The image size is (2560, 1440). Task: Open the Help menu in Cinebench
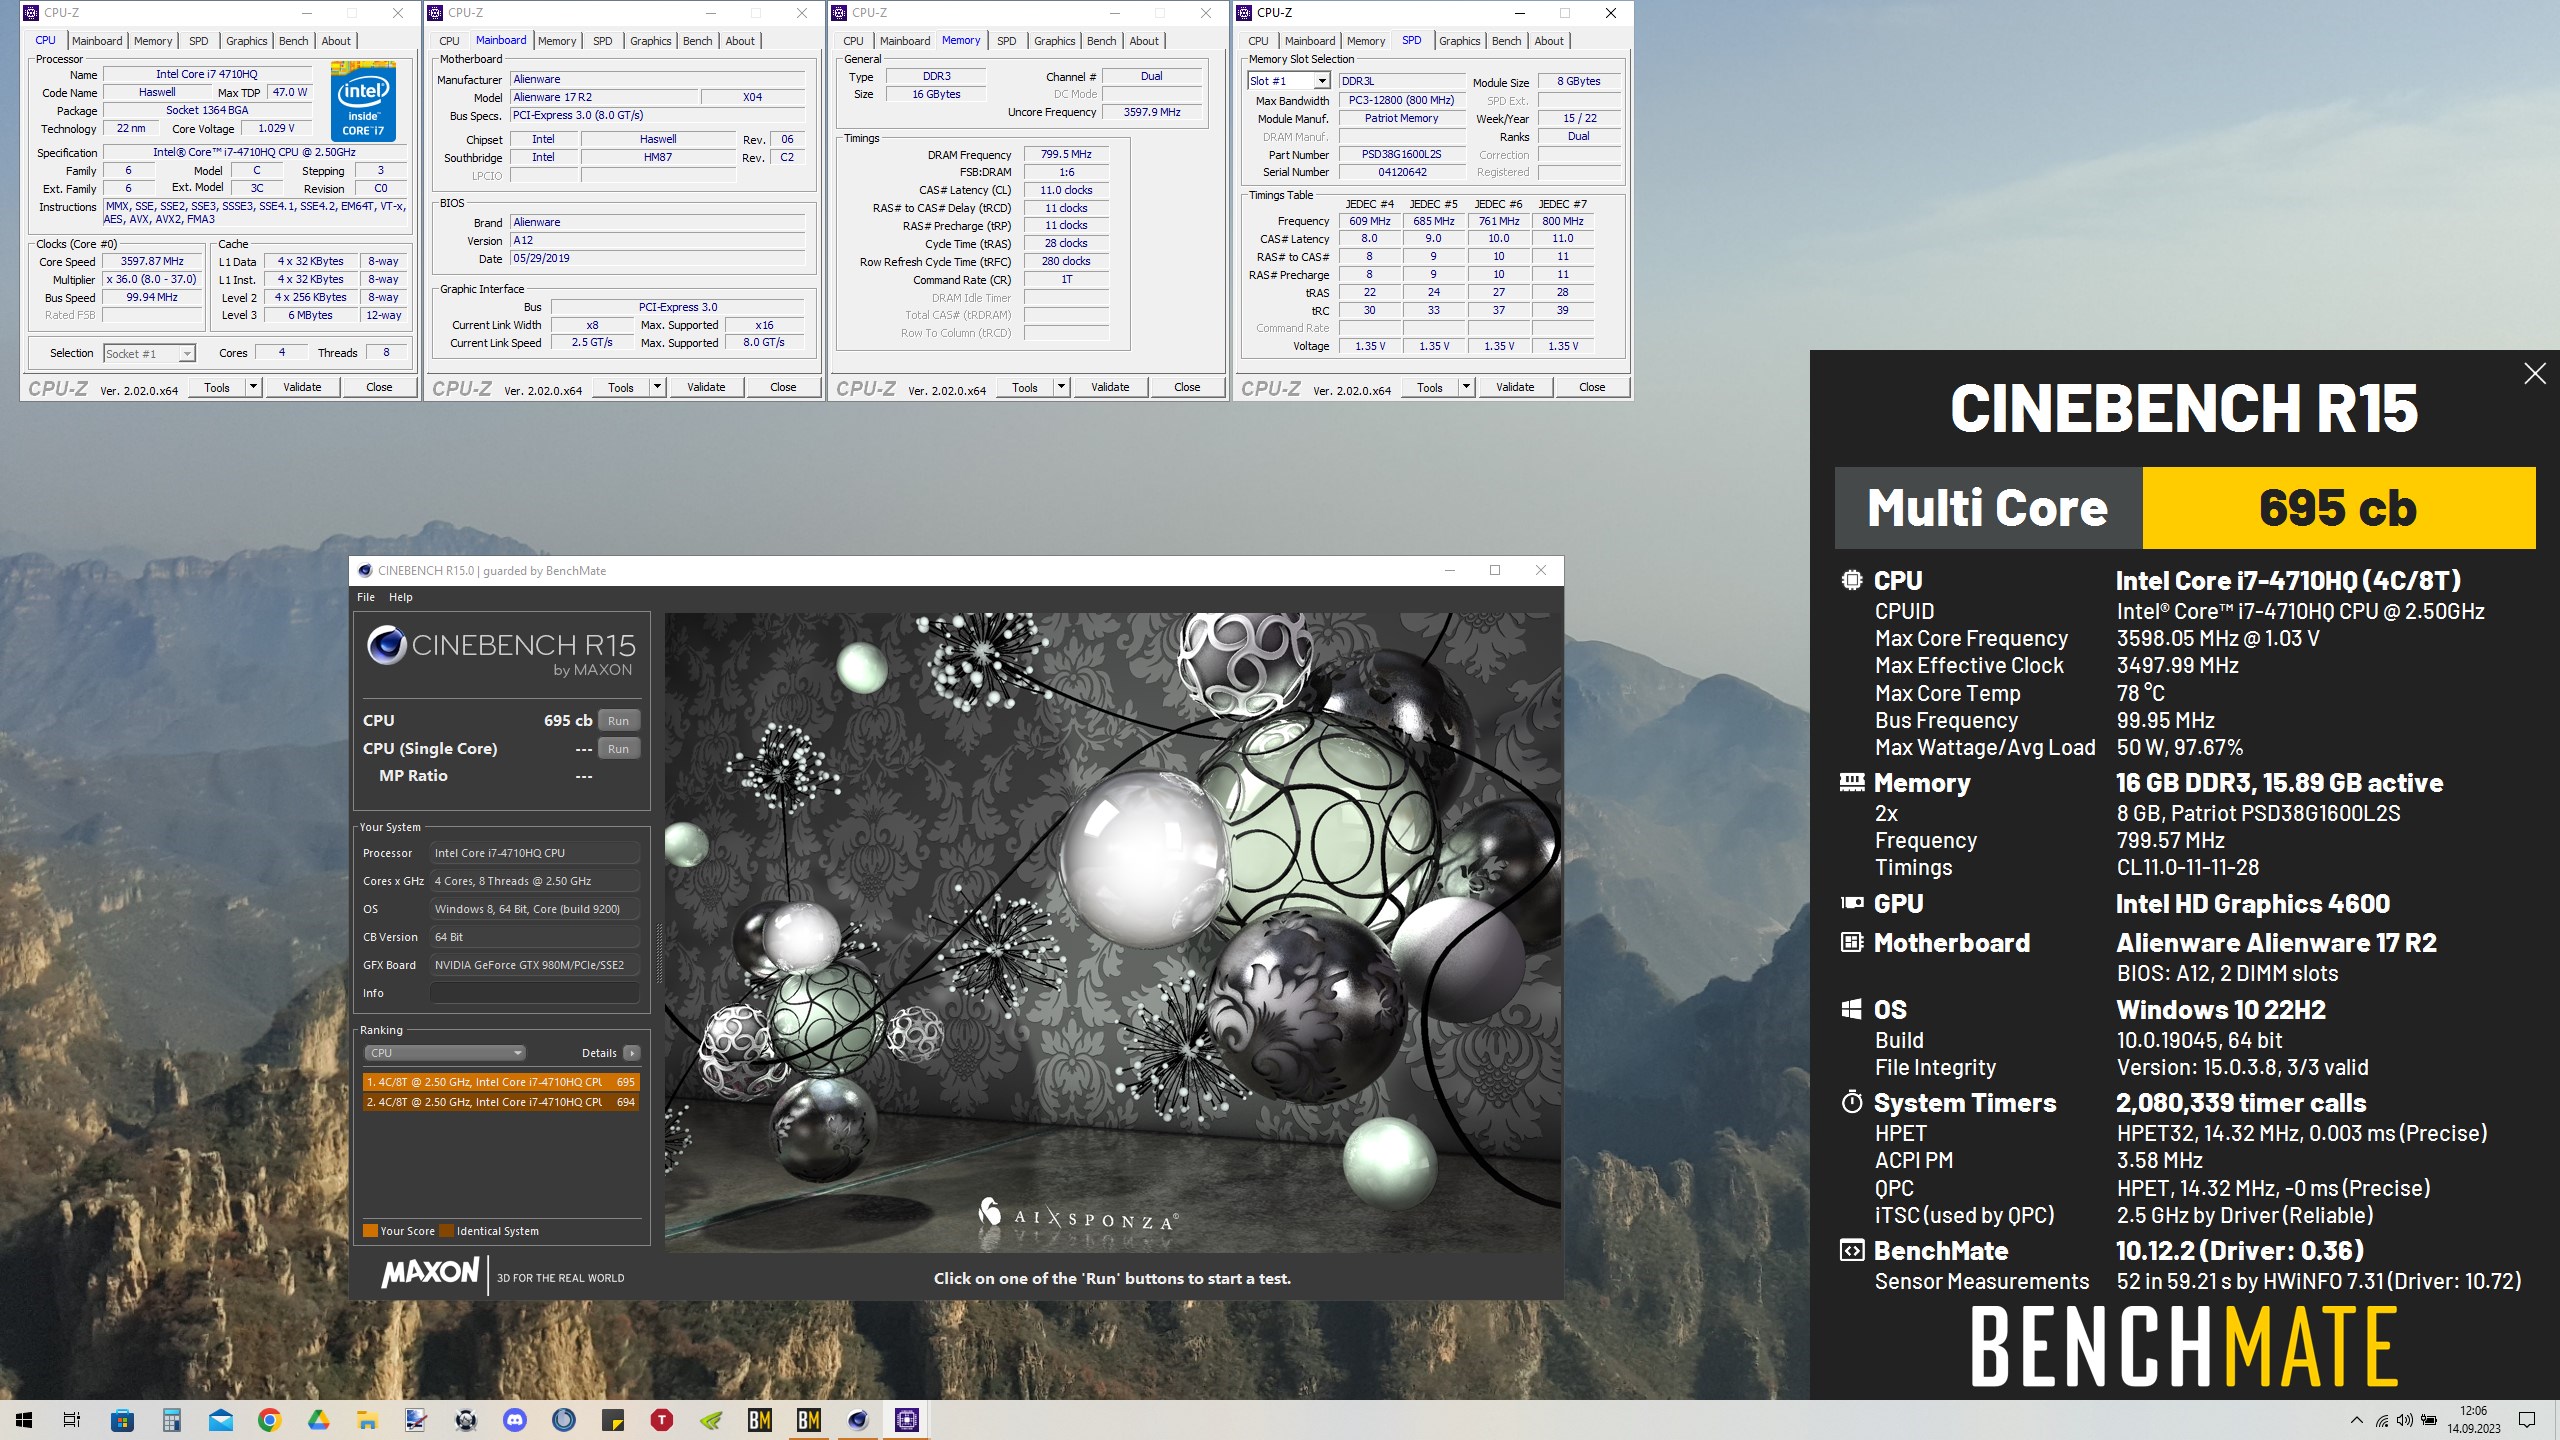[401, 597]
